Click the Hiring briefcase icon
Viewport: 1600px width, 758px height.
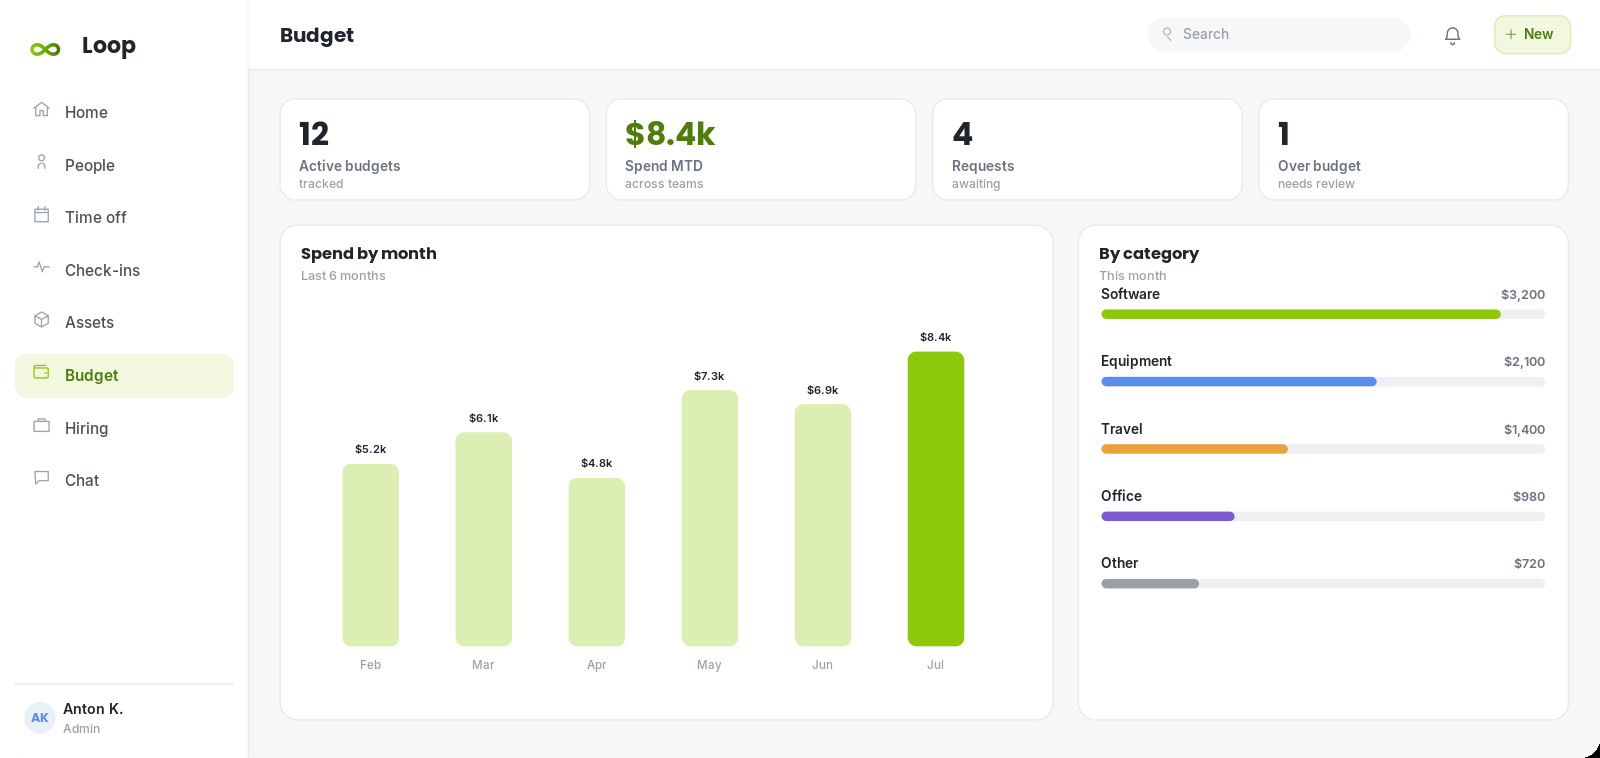(x=41, y=425)
